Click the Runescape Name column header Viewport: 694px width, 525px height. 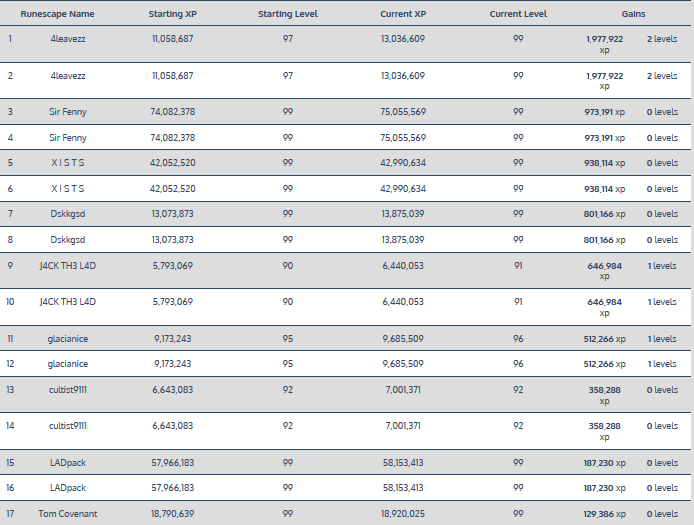point(57,15)
